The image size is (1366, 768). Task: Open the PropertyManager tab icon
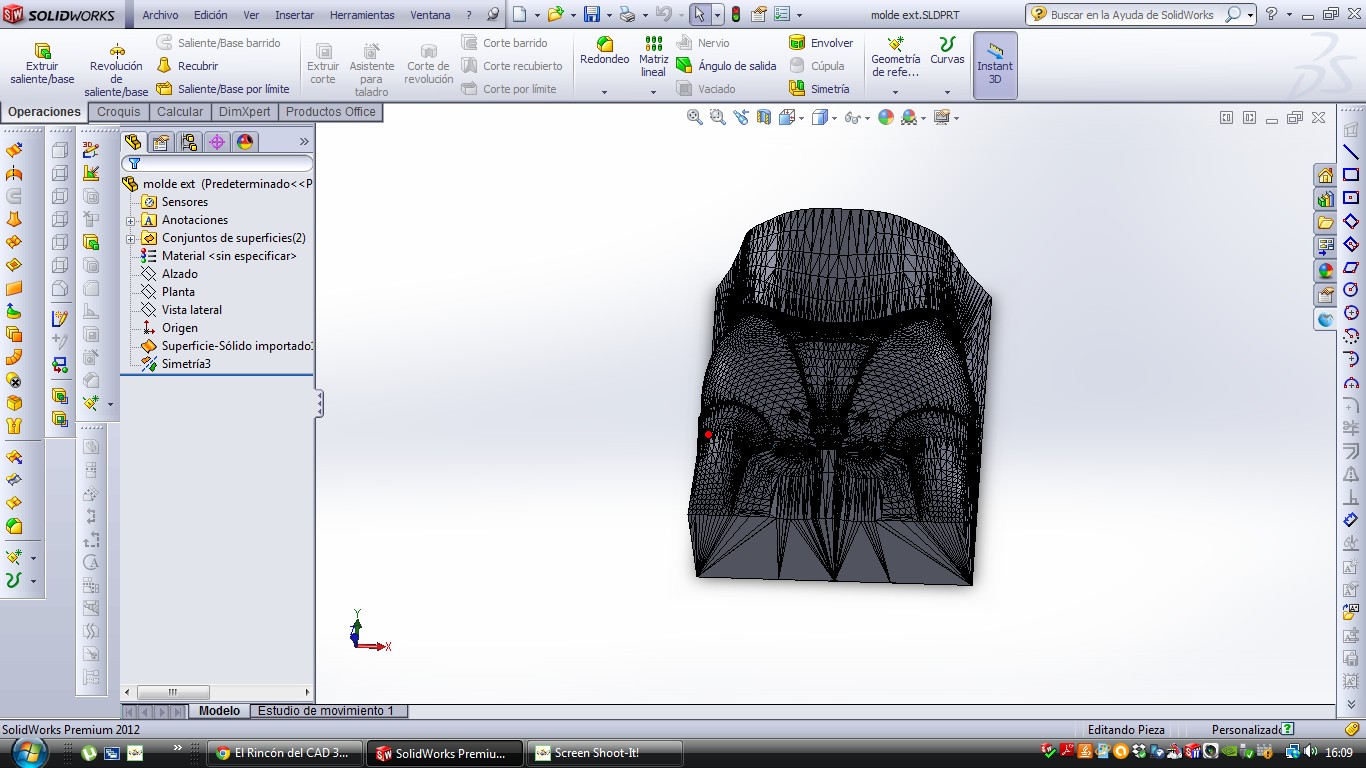pyautogui.click(x=161, y=142)
